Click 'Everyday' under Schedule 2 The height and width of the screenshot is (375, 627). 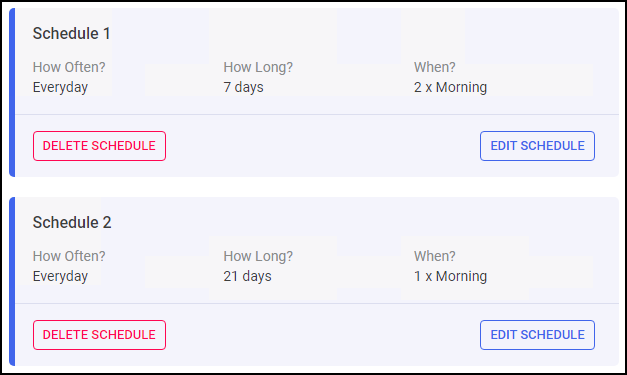click(x=60, y=277)
